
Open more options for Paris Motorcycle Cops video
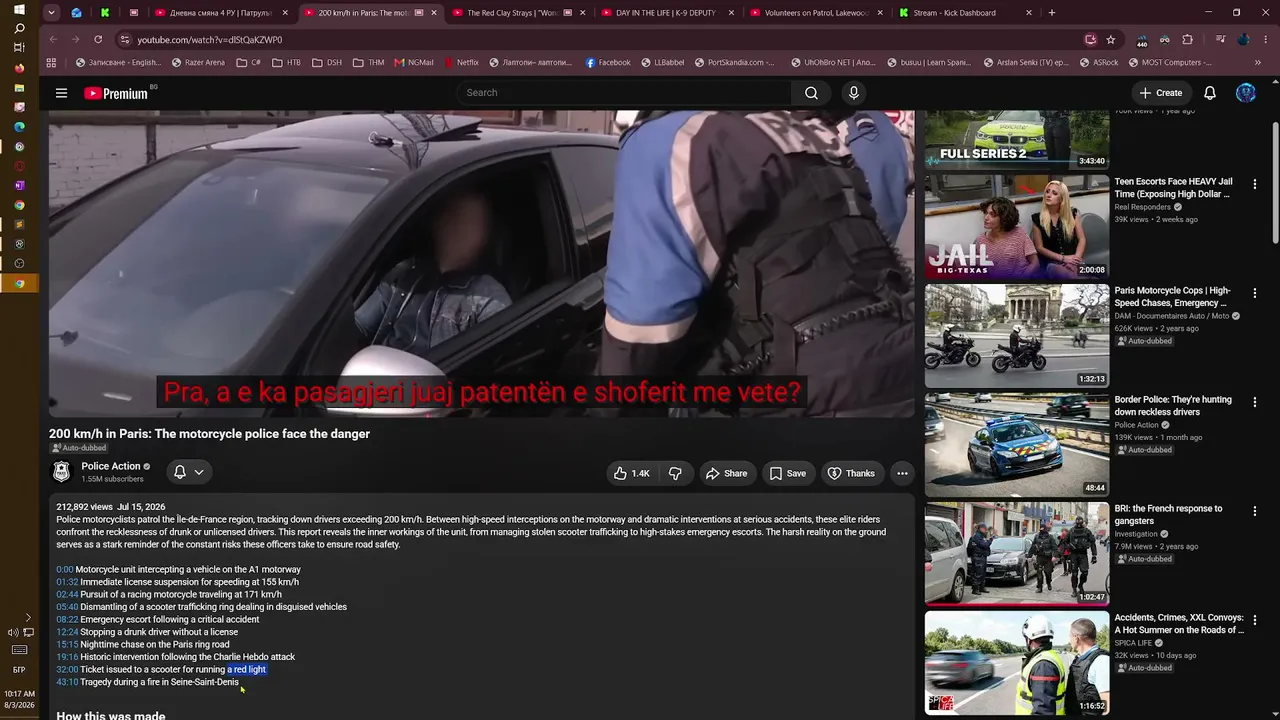[1255, 293]
